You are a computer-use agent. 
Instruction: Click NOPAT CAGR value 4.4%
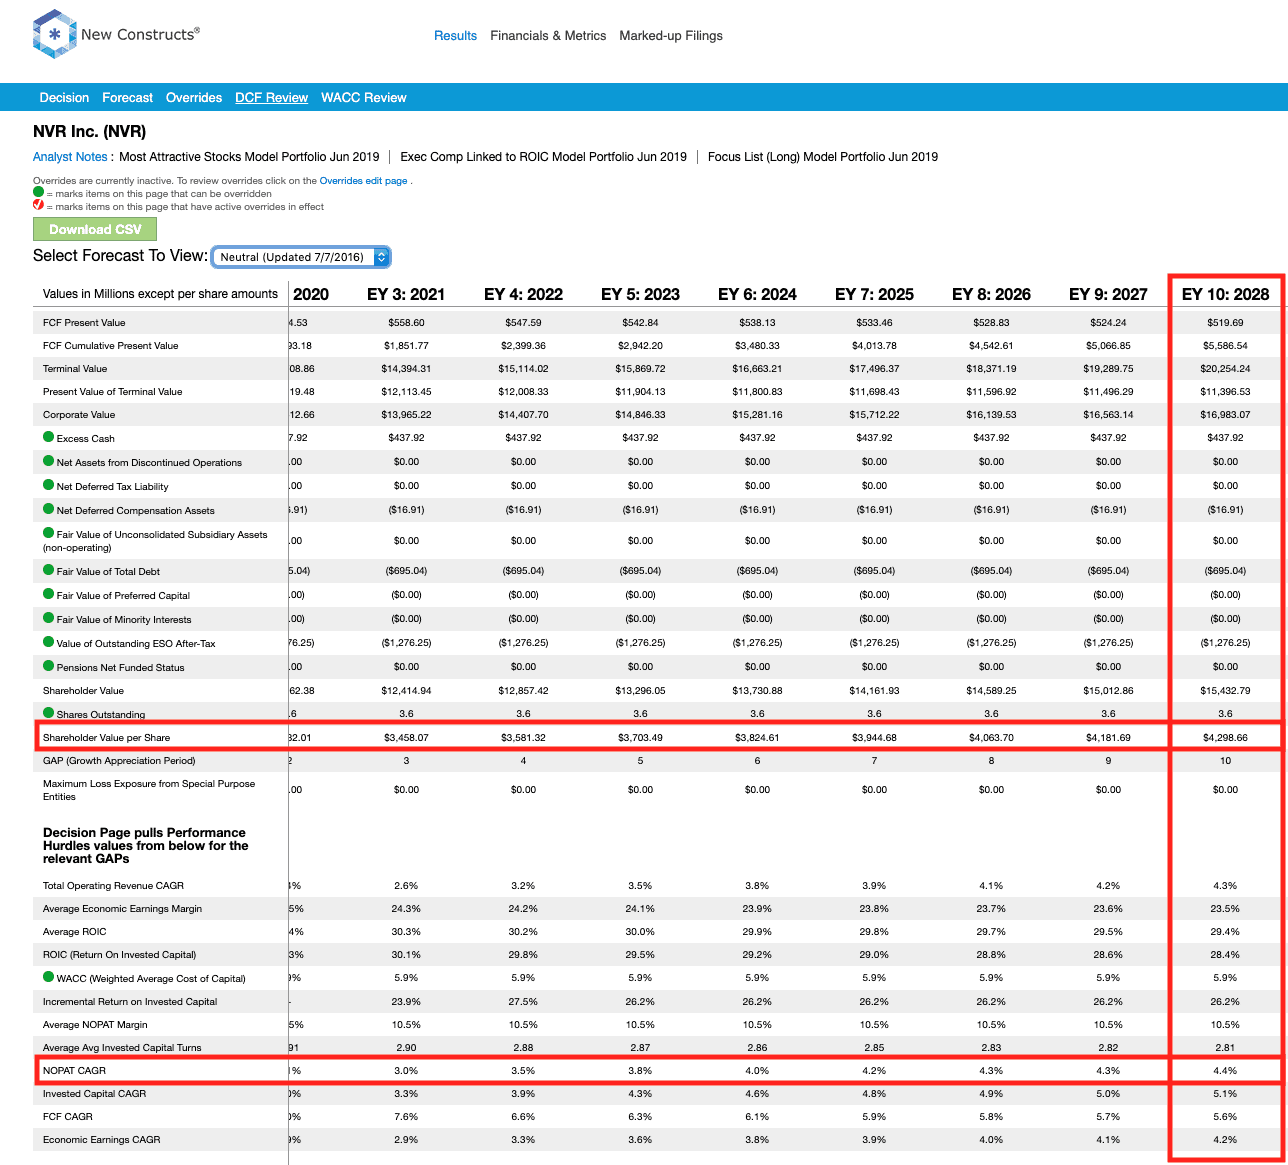(1225, 1070)
